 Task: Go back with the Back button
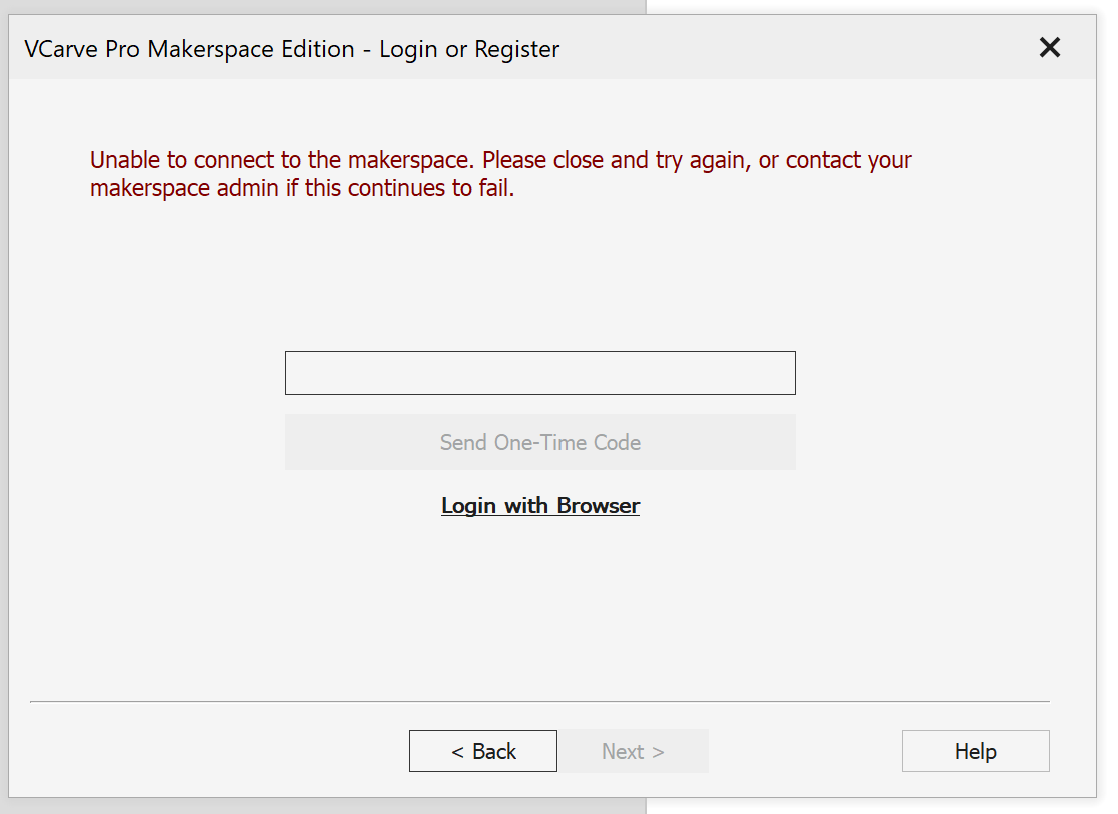pyautogui.click(x=483, y=752)
